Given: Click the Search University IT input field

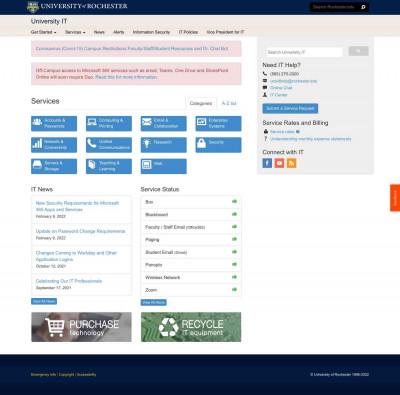Looking at the screenshot, I should tap(304, 52).
